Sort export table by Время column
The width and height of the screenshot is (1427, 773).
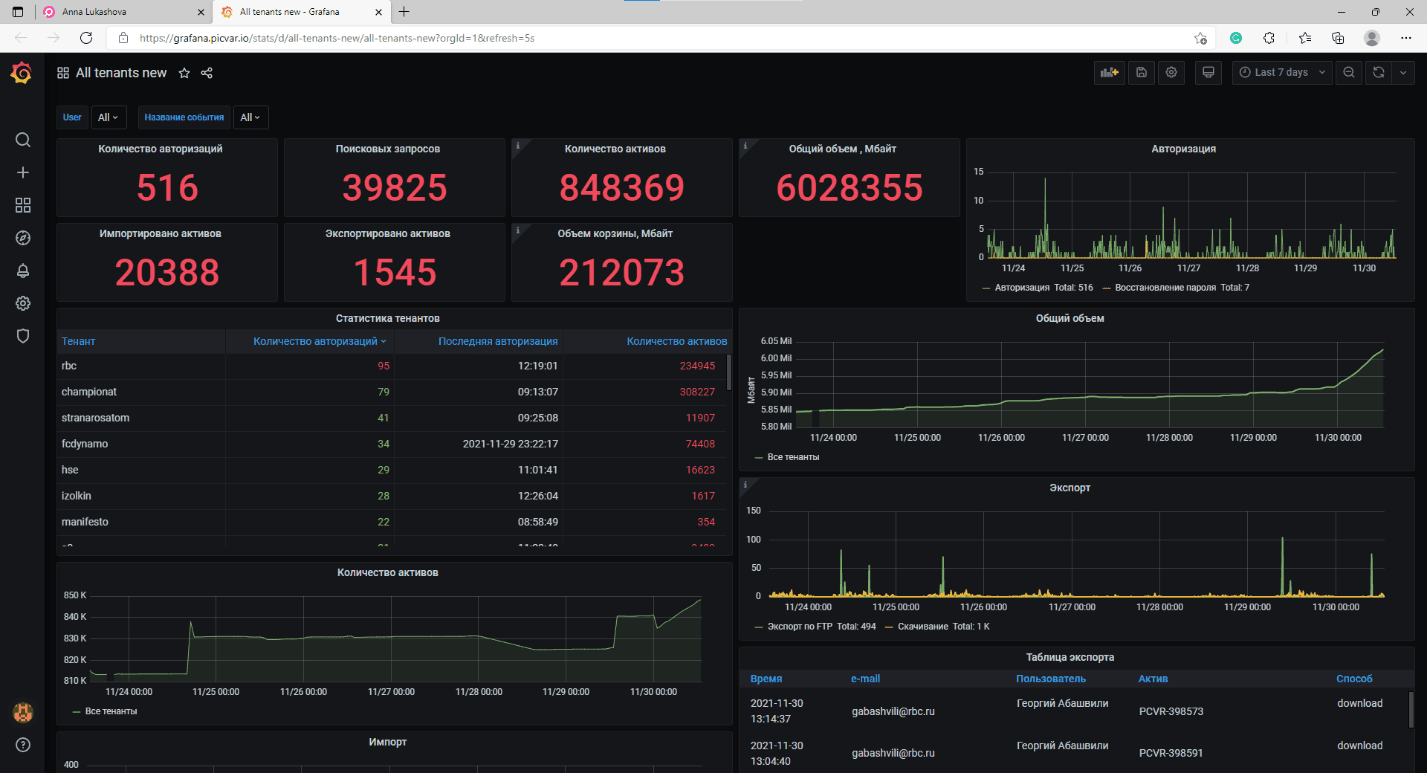766,679
